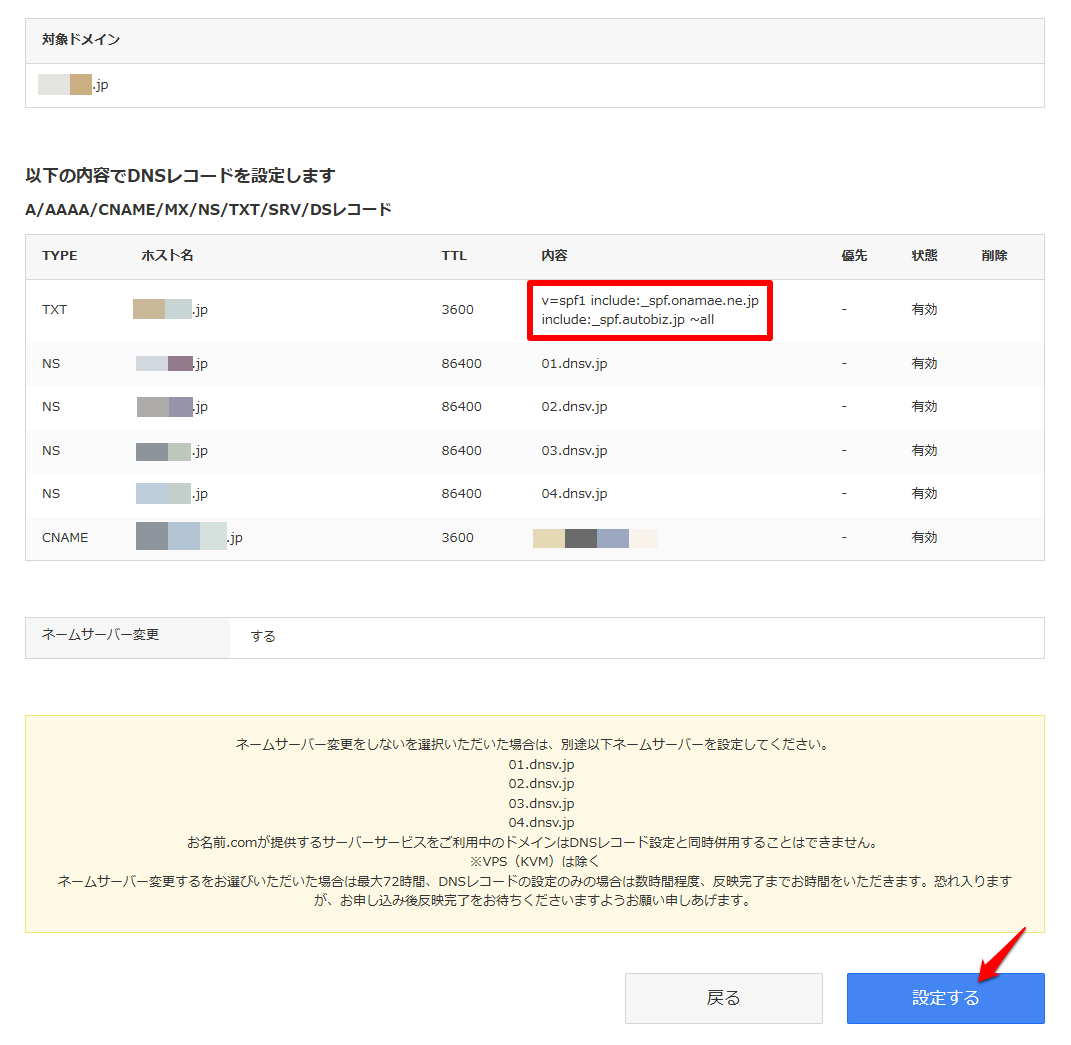1071x1045 pixels.
Task: Click the ネームサーバー変更 label
Action: click(100, 635)
